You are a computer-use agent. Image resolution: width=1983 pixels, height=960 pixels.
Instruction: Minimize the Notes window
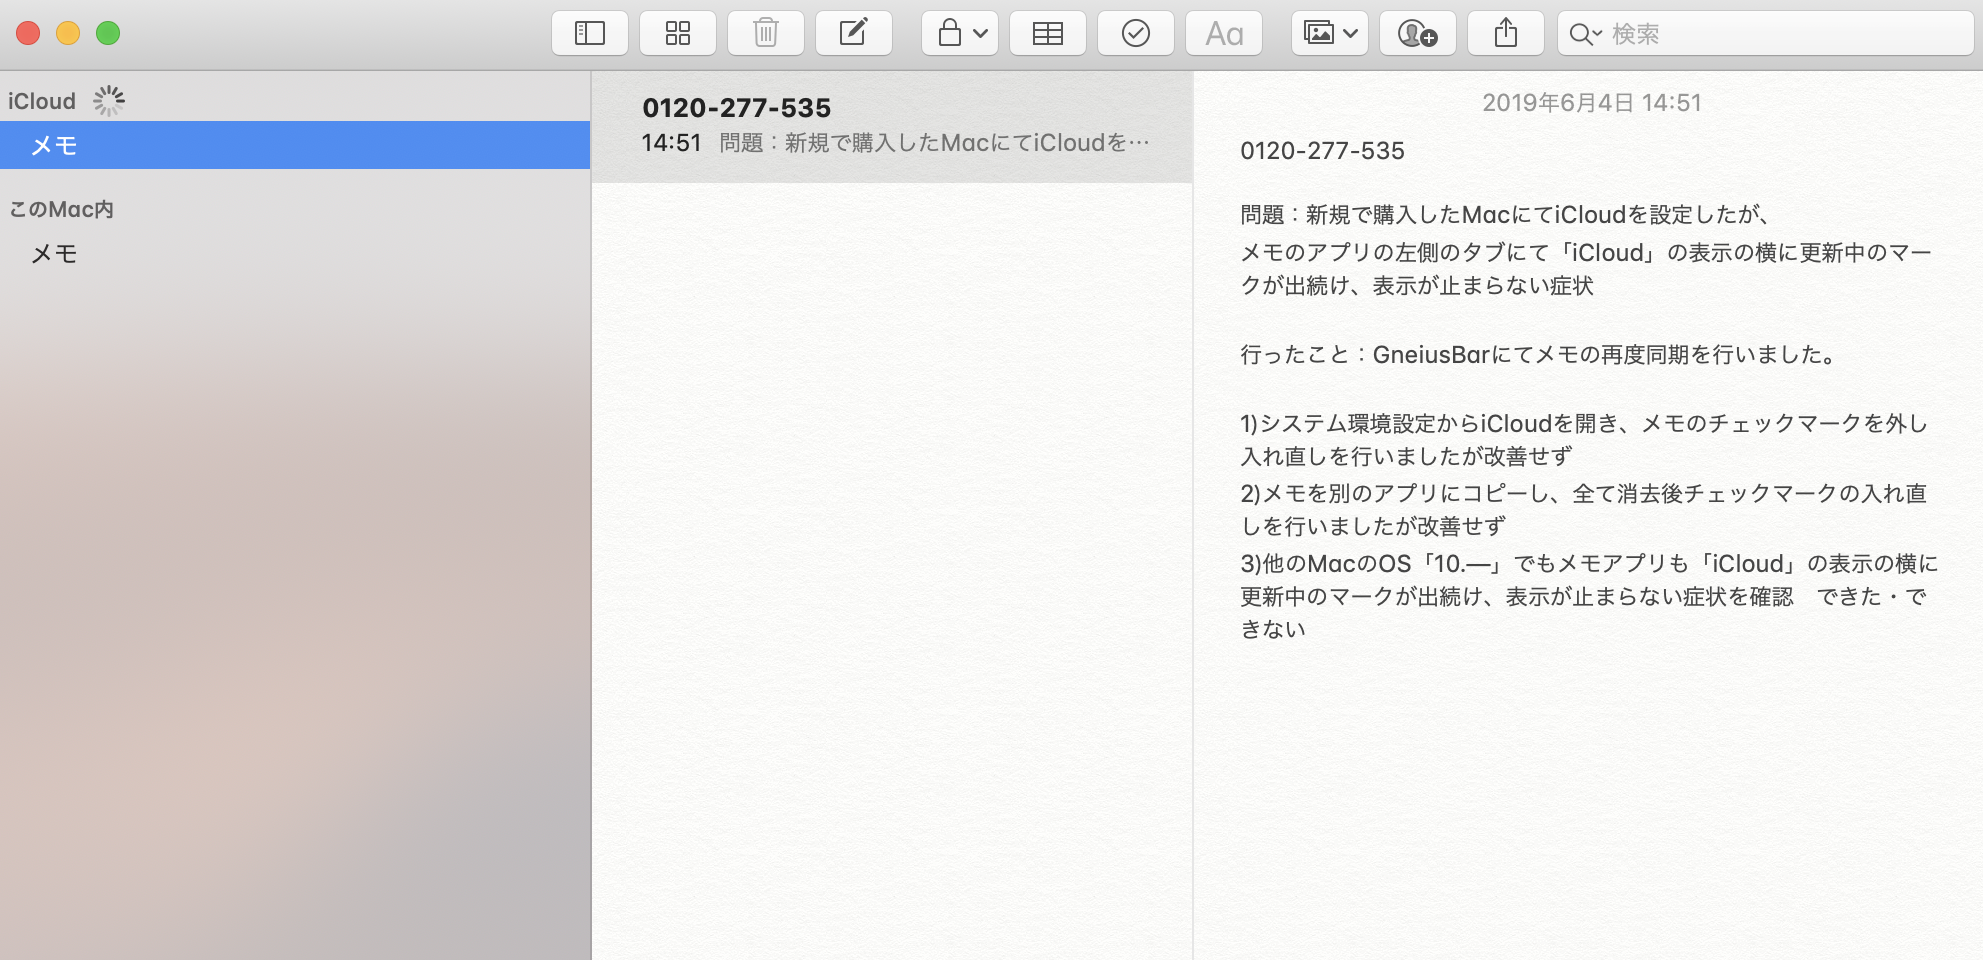click(68, 34)
